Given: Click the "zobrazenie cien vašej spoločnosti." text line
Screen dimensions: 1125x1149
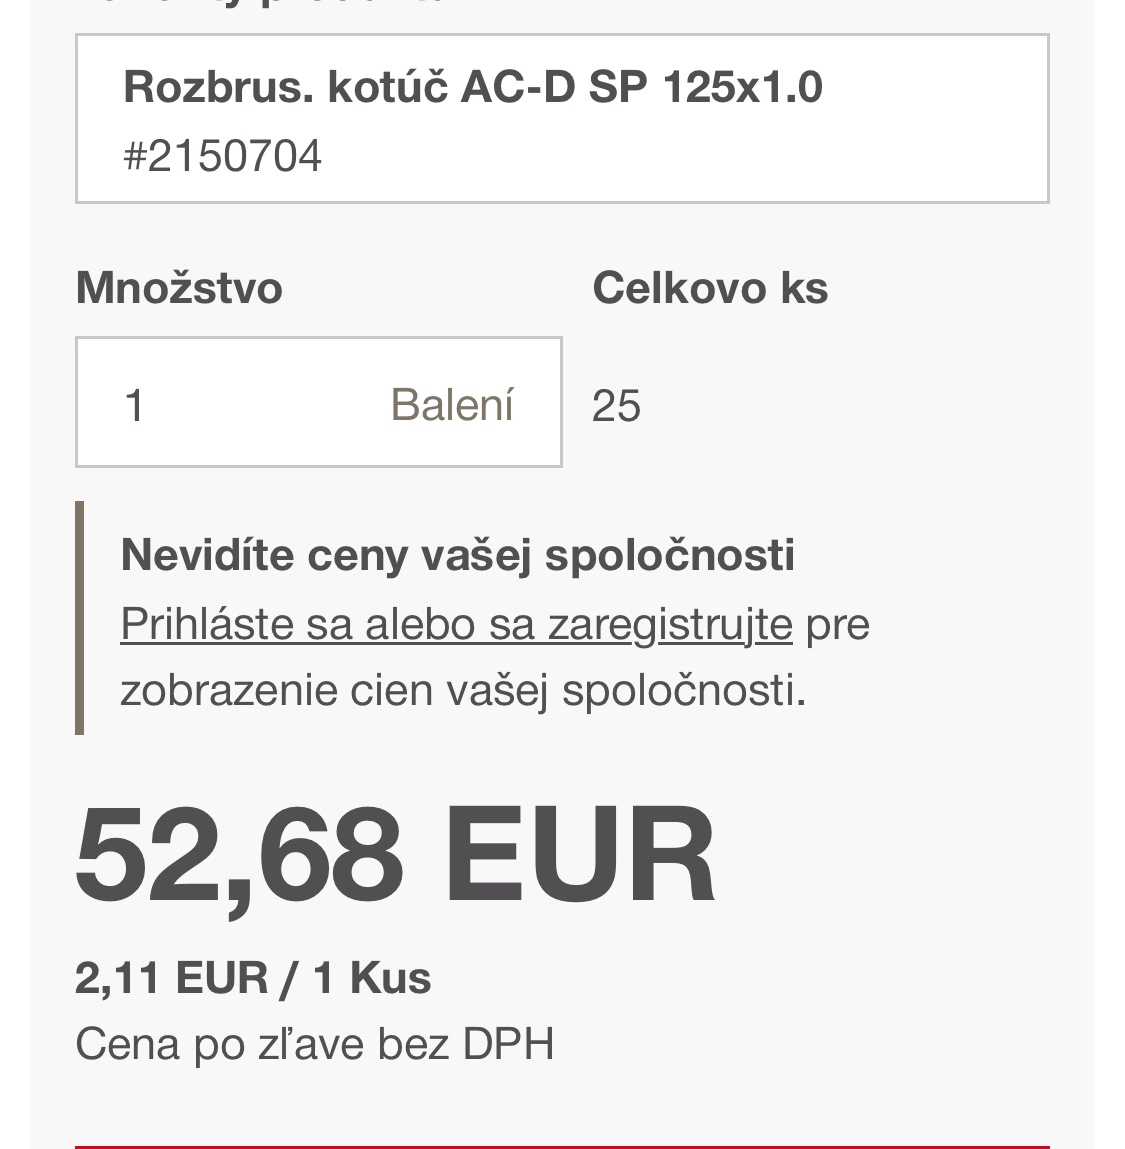Looking at the screenshot, I should [x=462, y=691].
